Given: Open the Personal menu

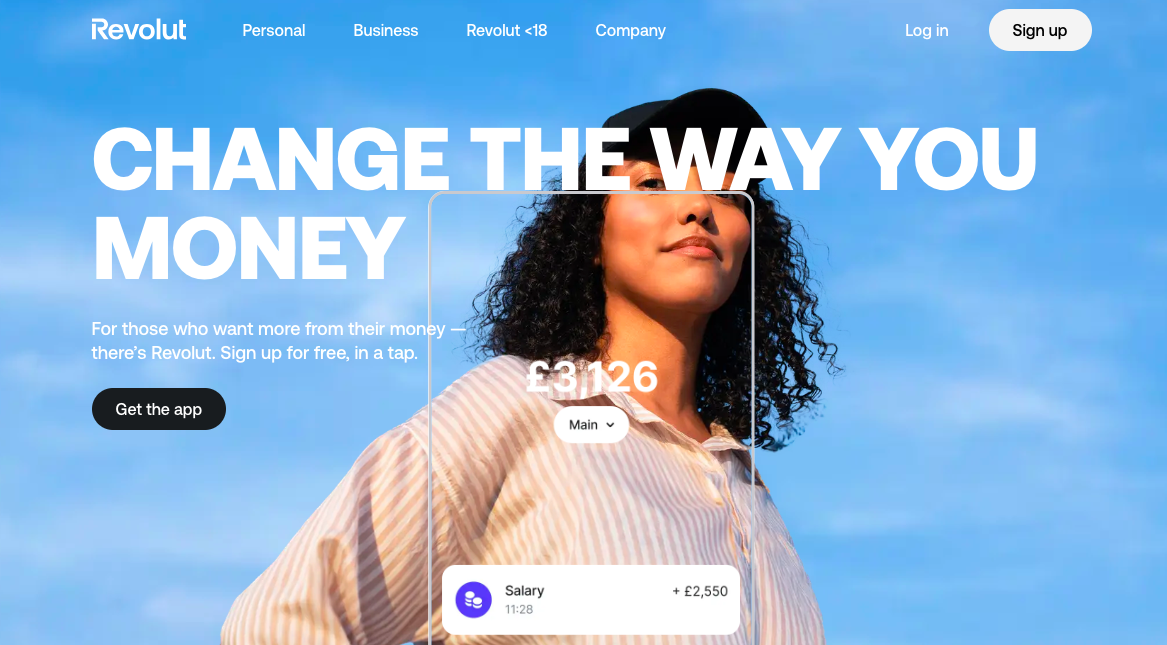Looking at the screenshot, I should pos(274,31).
